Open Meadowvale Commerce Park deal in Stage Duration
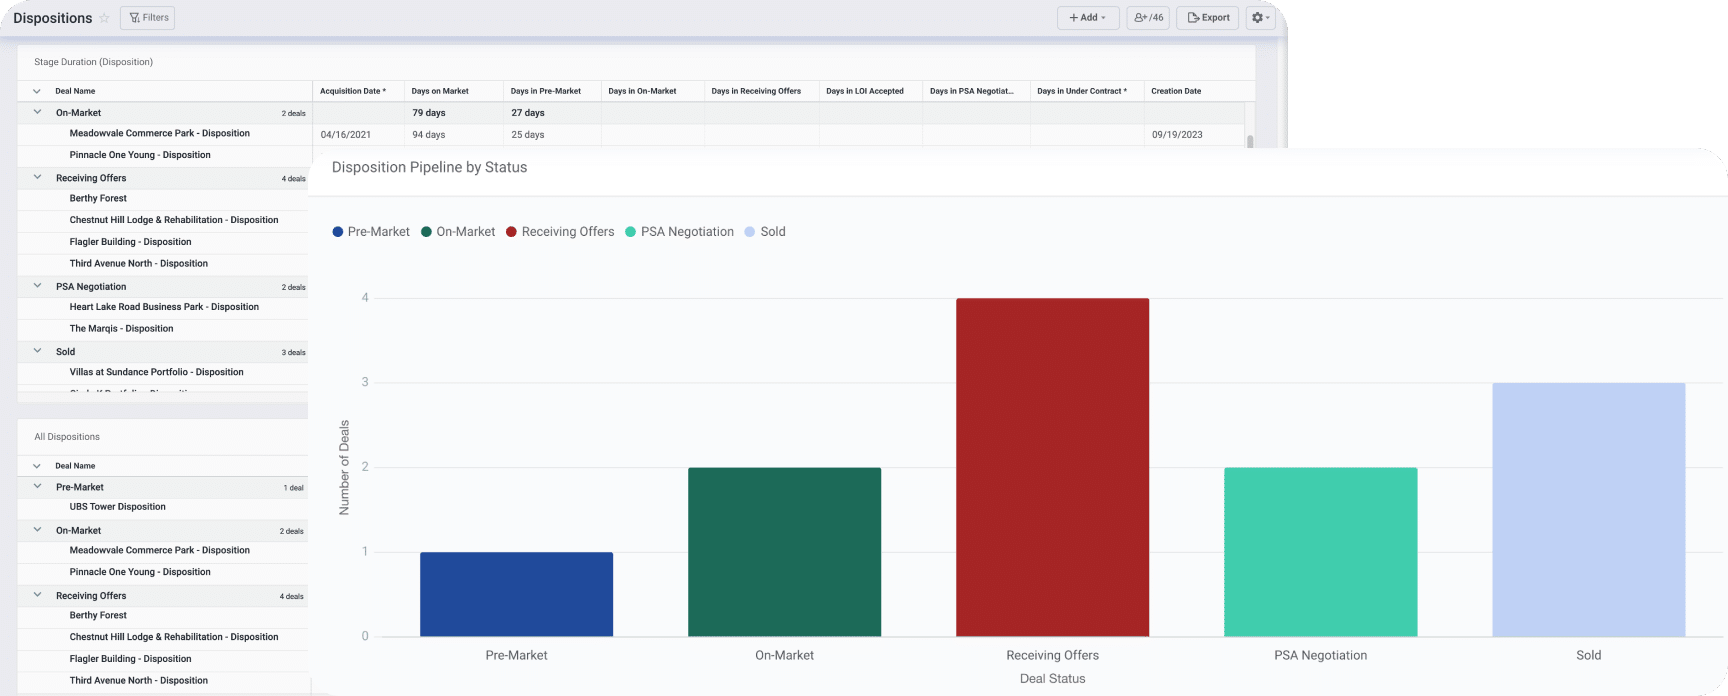 160,133
